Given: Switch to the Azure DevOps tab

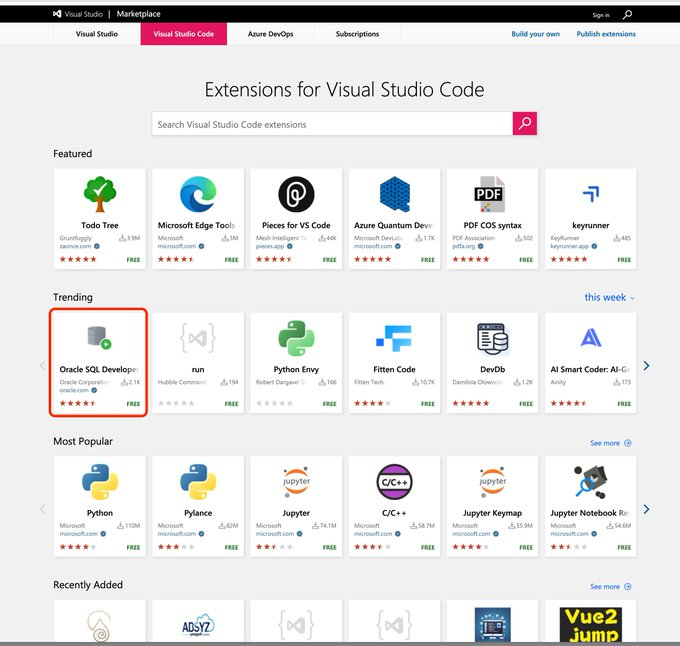Looking at the screenshot, I should click(x=269, y=34).
